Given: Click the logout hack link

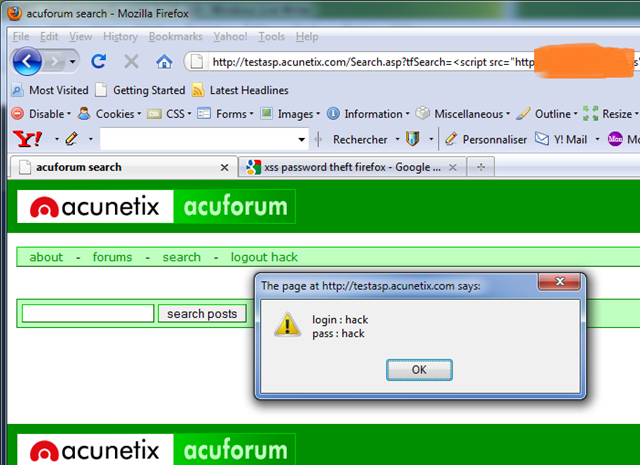Looking at the screenshot, I should coord(264,257).
